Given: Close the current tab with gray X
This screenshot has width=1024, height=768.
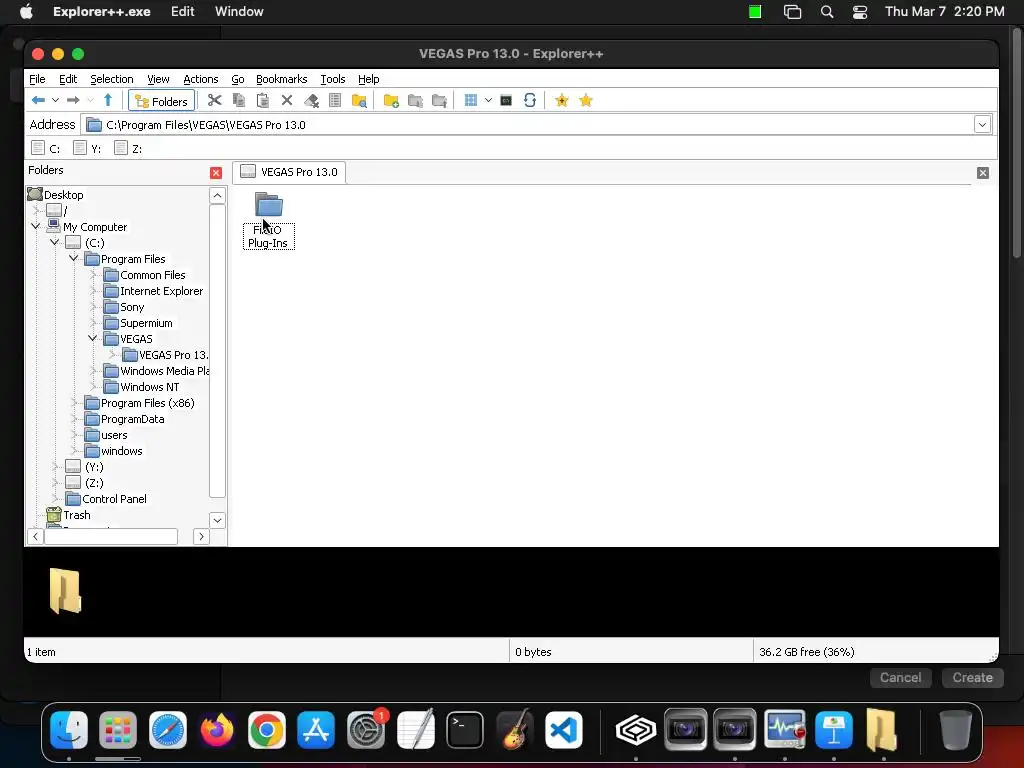Looking at the screenshot, I should [983, 173].
